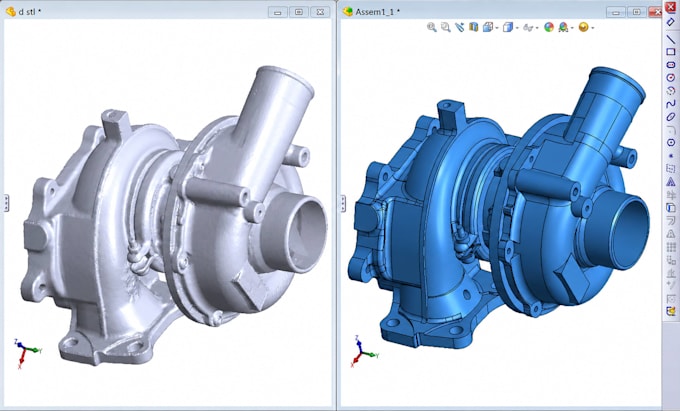This screenshot has height=411, width=680.
Task: Select the Quick Snaps tool
Action: click(x=671, y=299)
